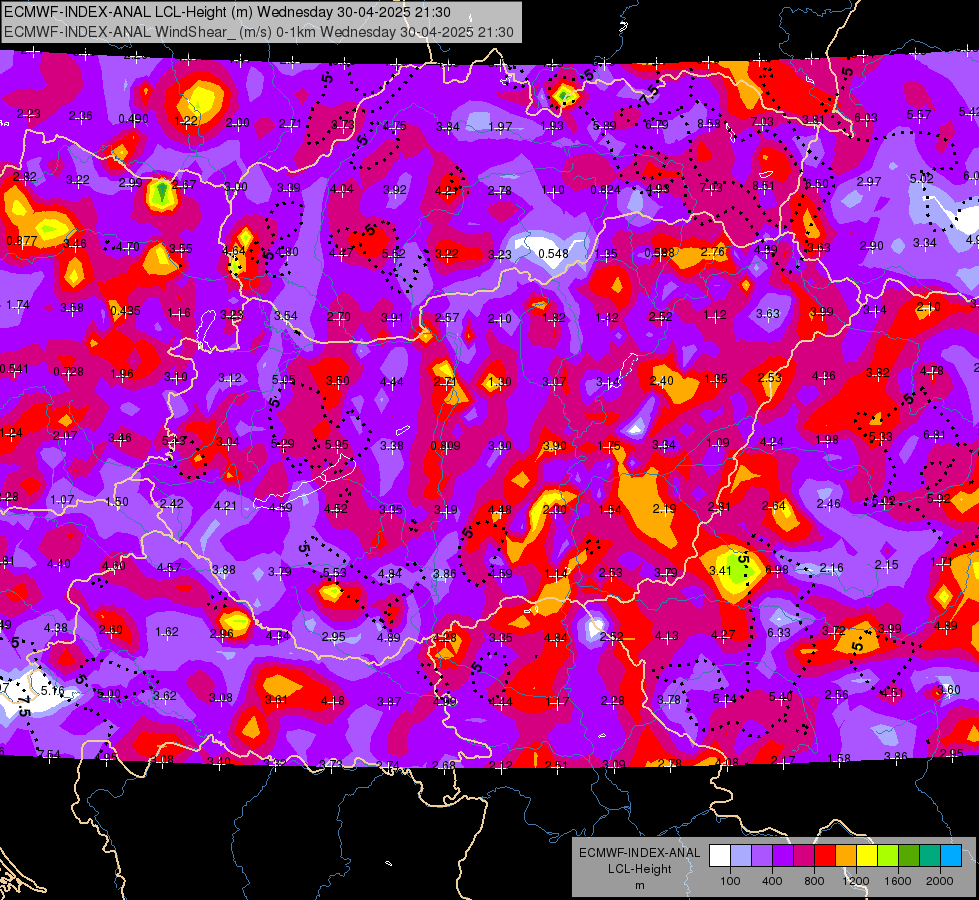Click the light lavender legend swatch
Image resolution: width=979 pixels, height=900 pixels.
[x=741, y=856]
